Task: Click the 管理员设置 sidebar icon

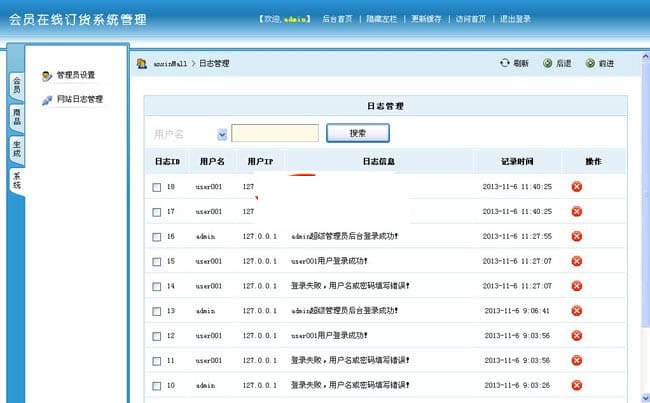Action: [47, 76]
